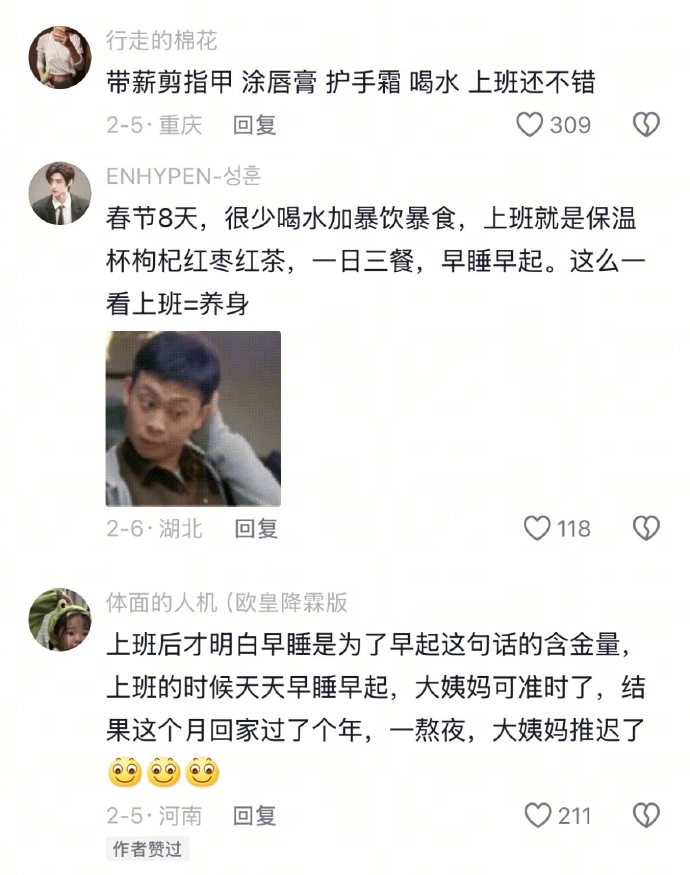The height and width of the screenshot is (875, 690).
Task: Tap broken heart on the 湖北 comment
Action: [x=646, y=528]
